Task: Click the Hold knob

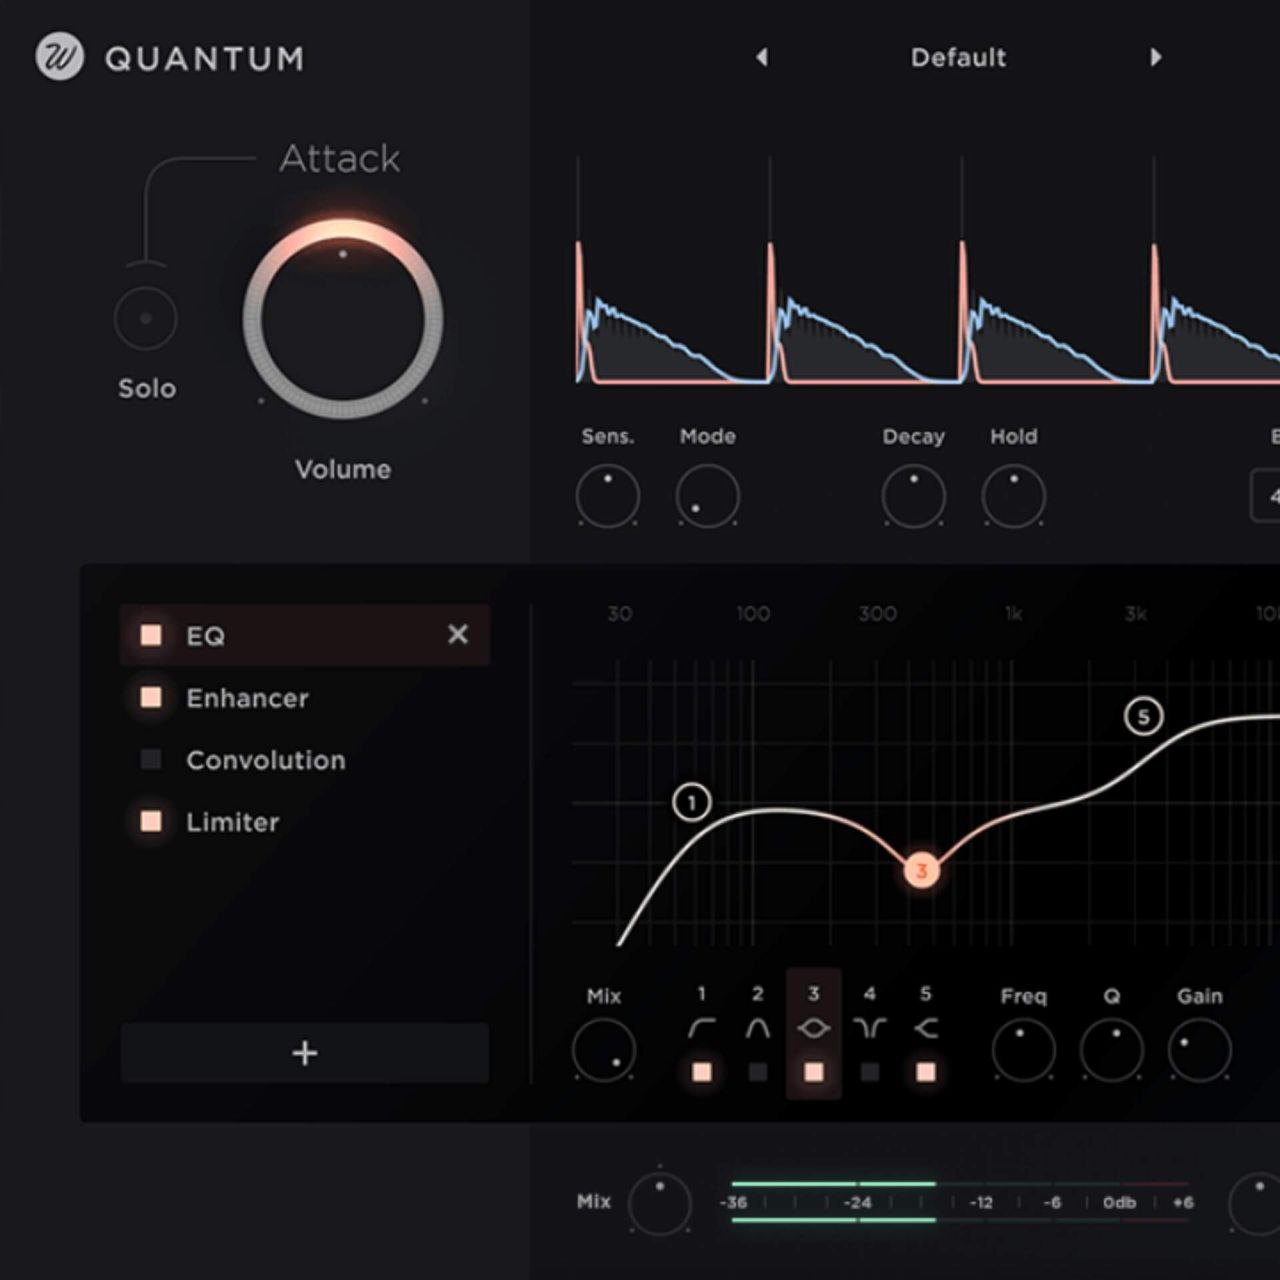Action: click(x=1013, y=496)
